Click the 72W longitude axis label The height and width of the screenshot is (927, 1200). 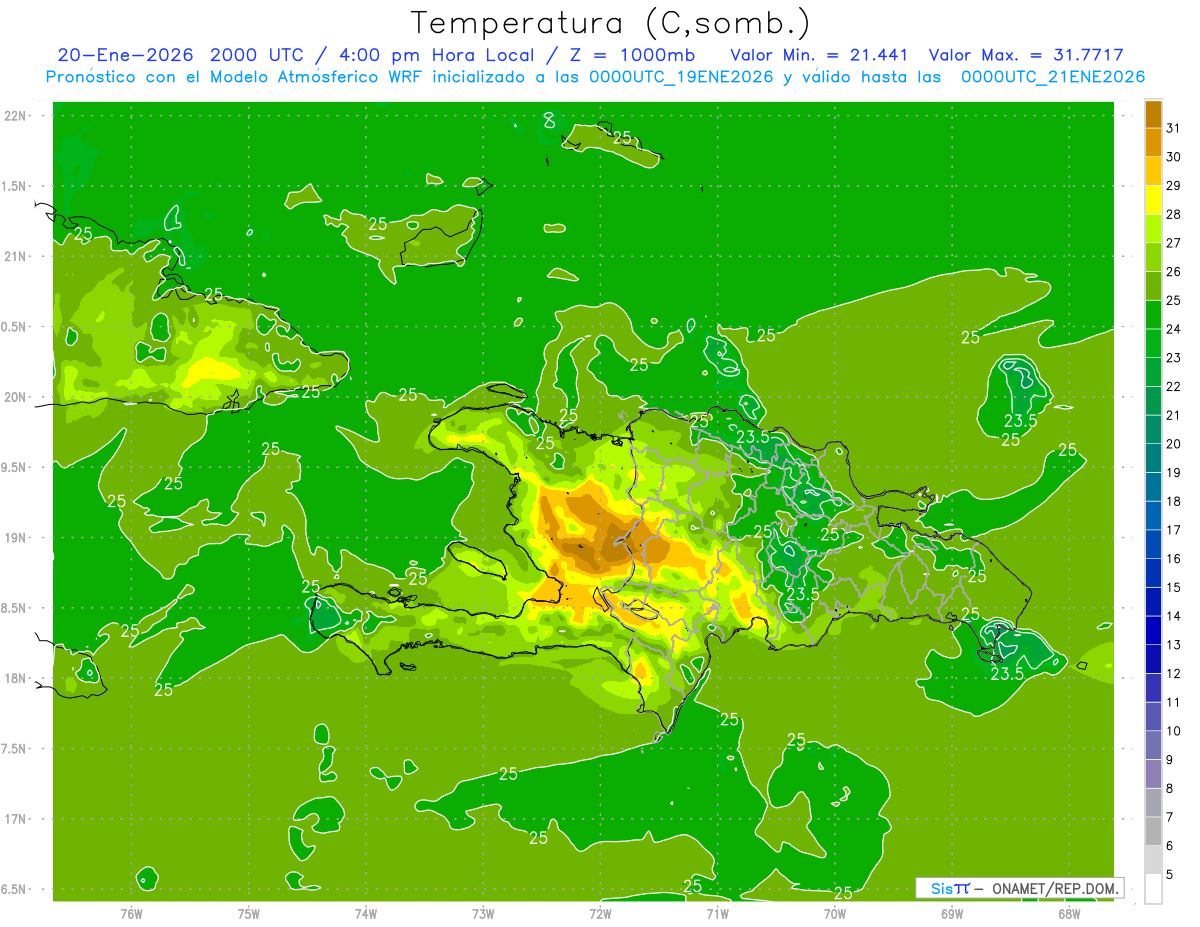[600, 913]
